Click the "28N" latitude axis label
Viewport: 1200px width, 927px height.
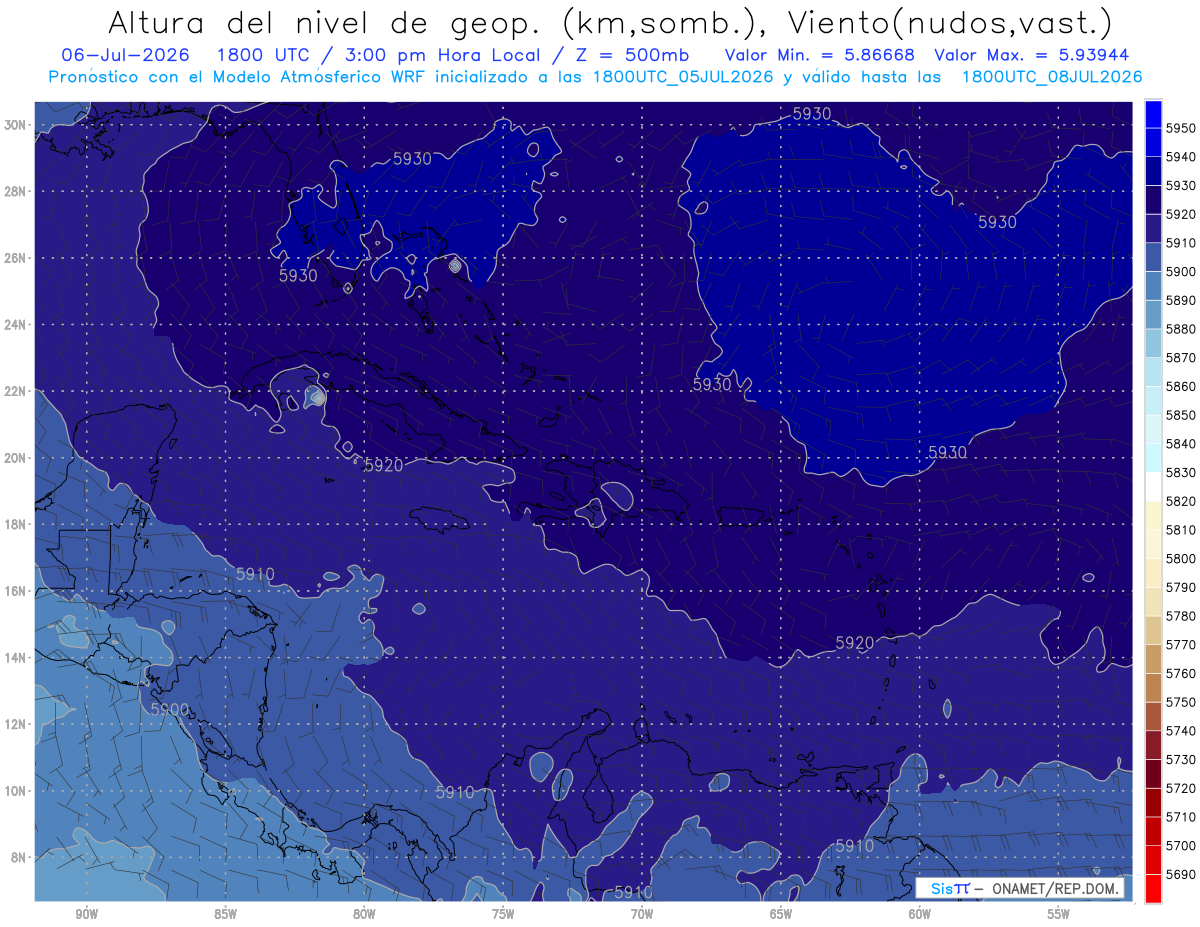tap(15, 191)
